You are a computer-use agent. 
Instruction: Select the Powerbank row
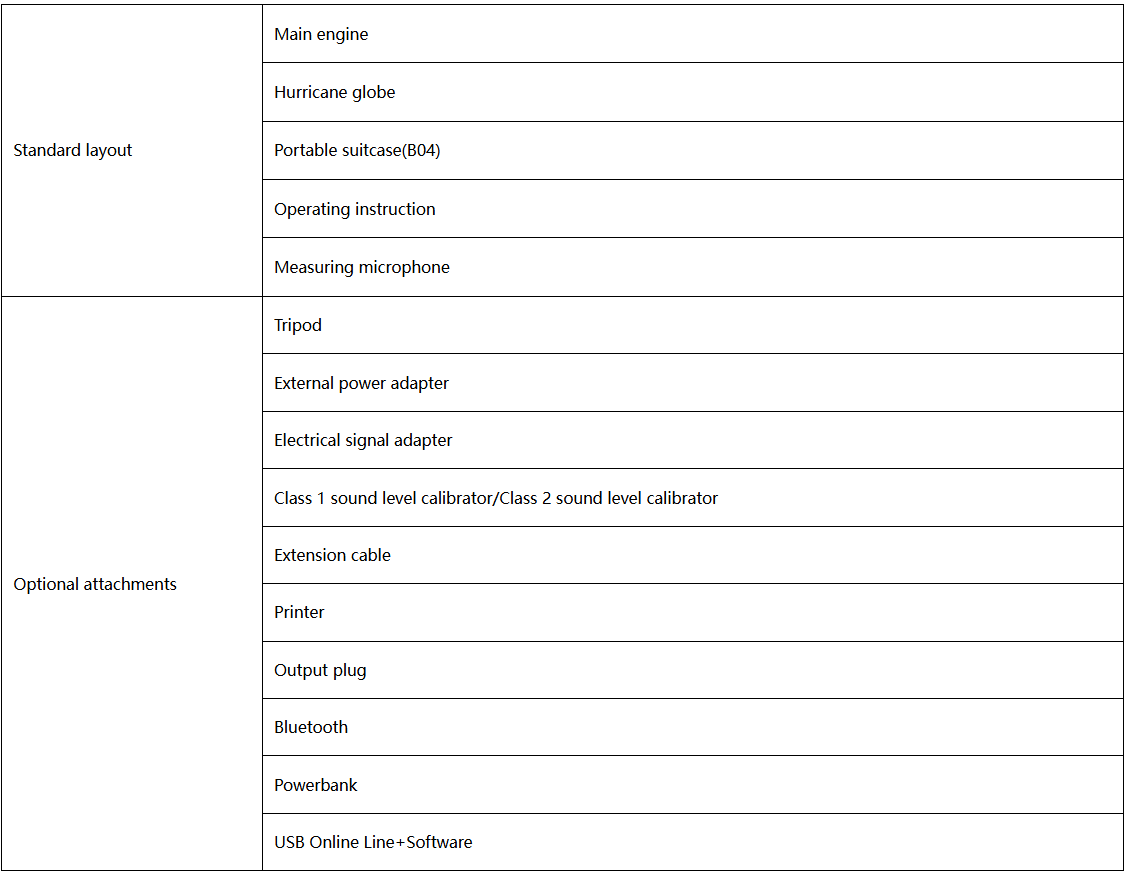(x=693, y=785)
